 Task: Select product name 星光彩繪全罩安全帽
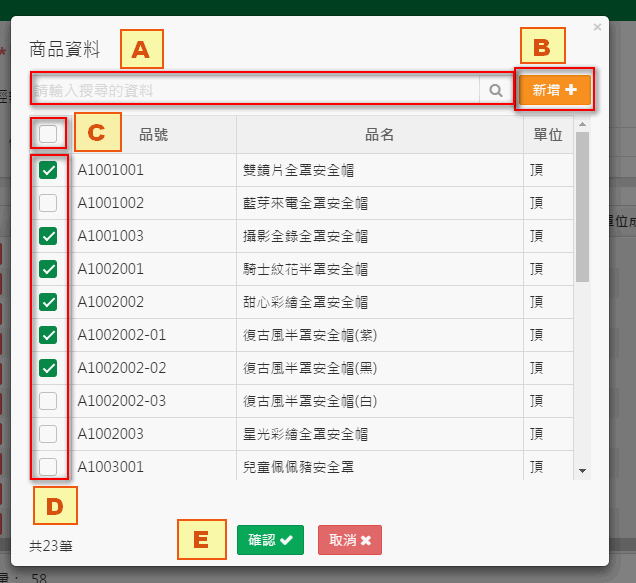(305, 435)
